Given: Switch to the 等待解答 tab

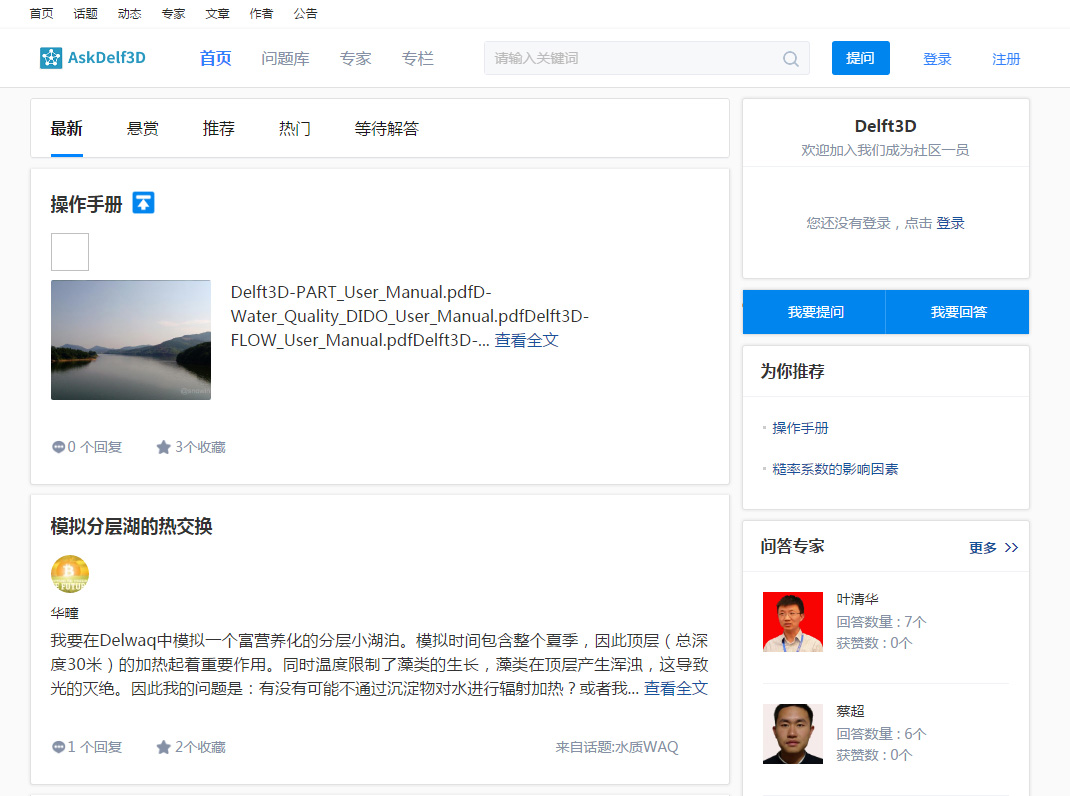Looking at the screenshot, I should click(386, 128).
